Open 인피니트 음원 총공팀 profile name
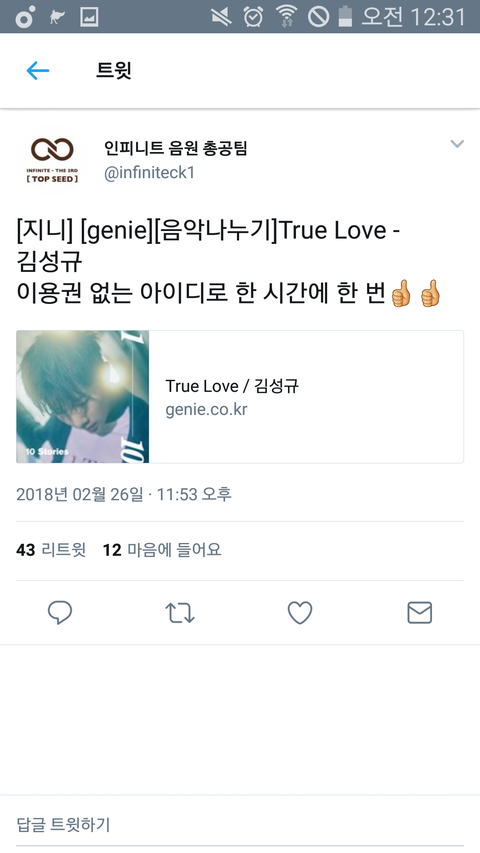Image resolution: width=480 pixels, height=853 pixels. coord(176,147)
